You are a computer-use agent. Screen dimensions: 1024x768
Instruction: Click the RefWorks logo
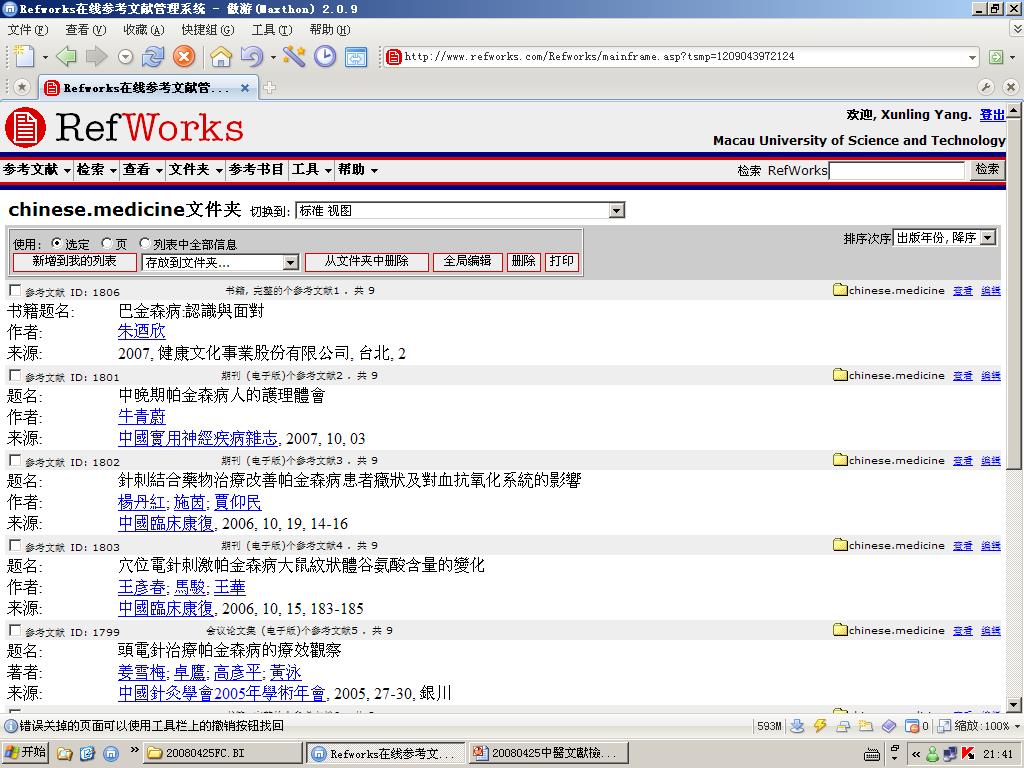[x=125, y=127]
